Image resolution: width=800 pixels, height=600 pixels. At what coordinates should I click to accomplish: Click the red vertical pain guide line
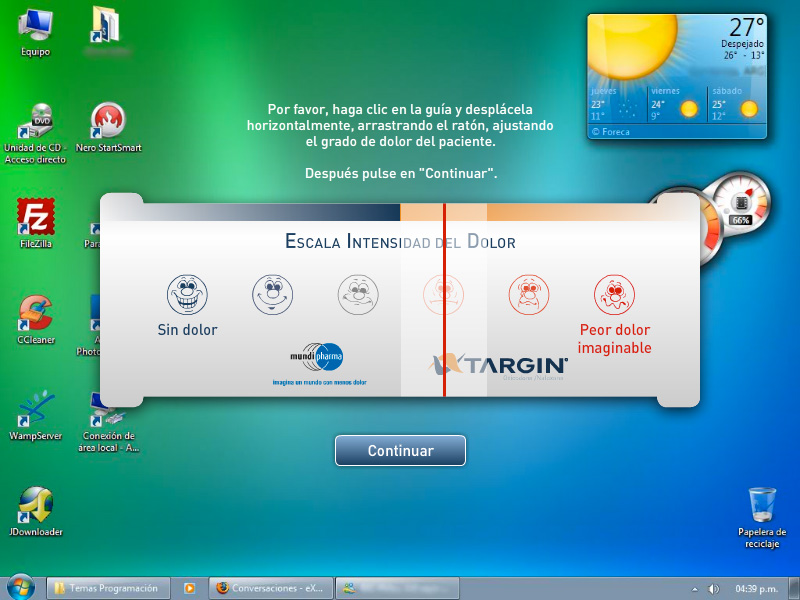tap(444, 300)
